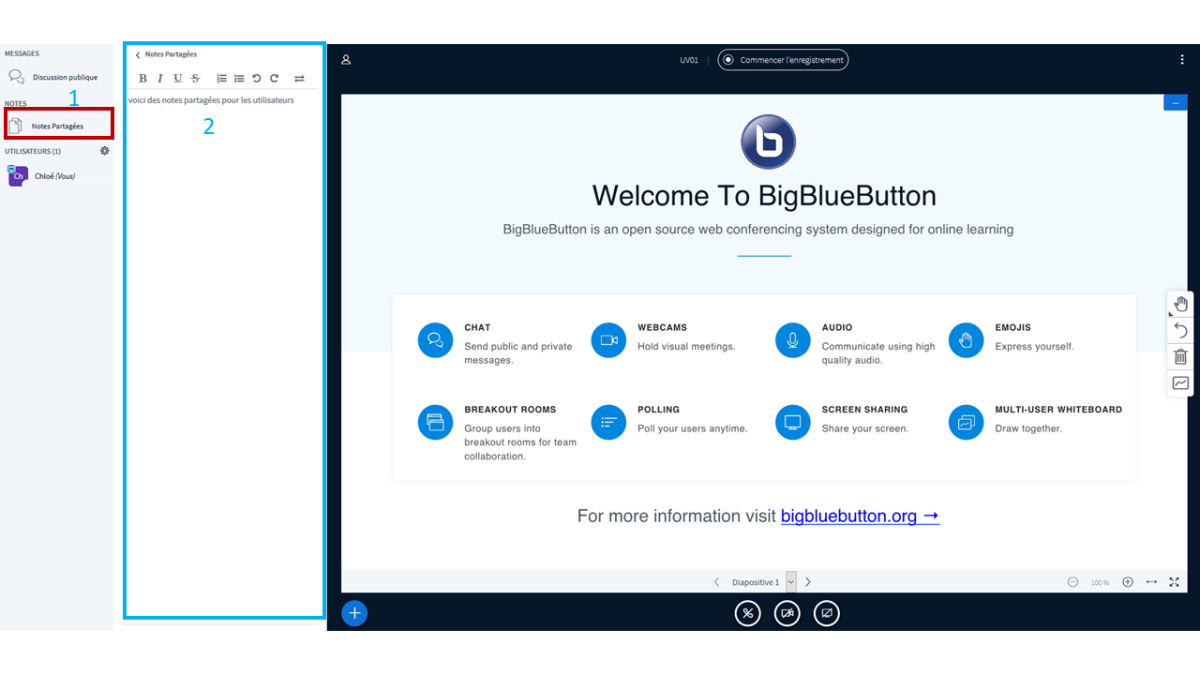Toggle italic formatting in the notes

(160, 78)
